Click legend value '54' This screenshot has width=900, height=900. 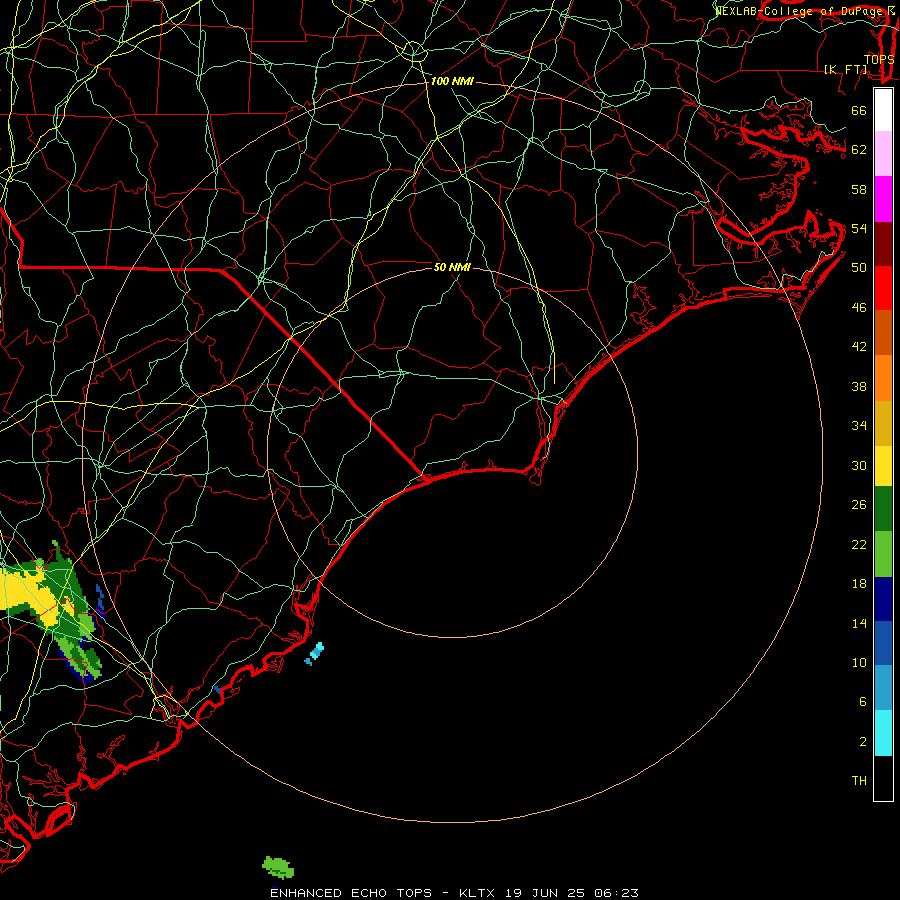(x=859, y=228)
